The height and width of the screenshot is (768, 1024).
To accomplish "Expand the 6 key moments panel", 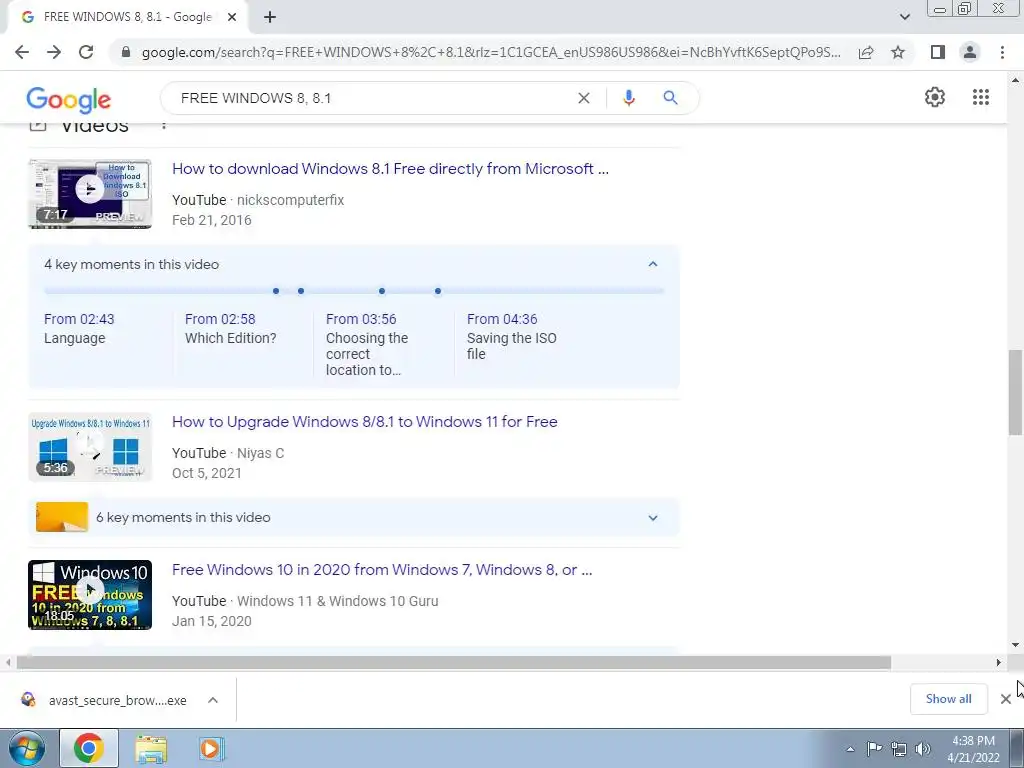I will pyautogui.click(x=652, y=518).
